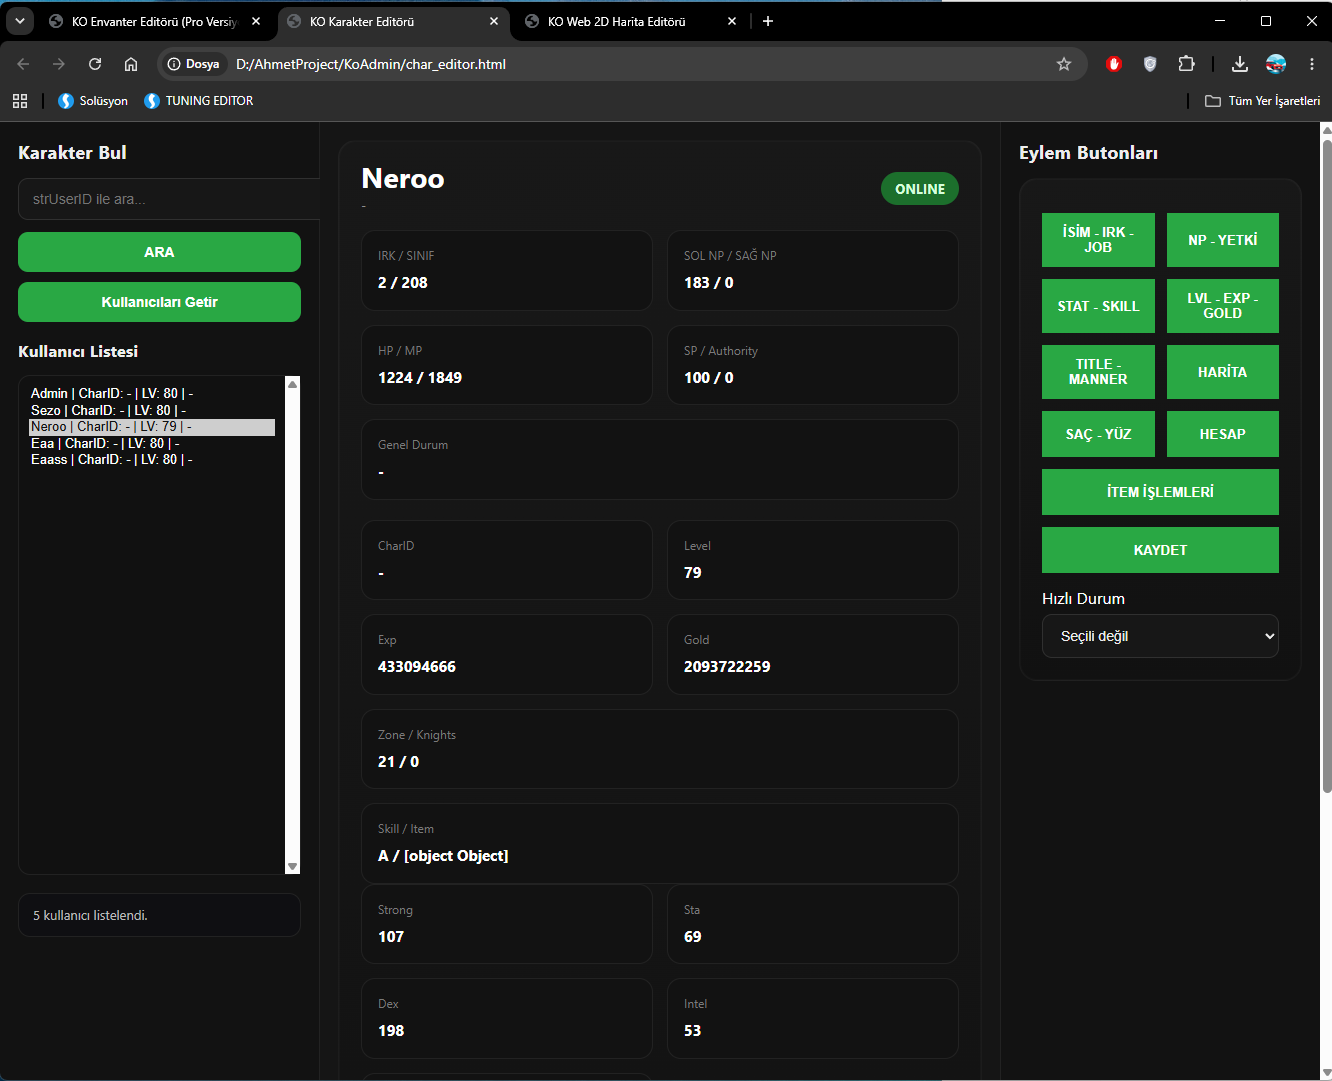
Task: Open the TUNING EDITOR bookmark
Action: coord(198,101)
